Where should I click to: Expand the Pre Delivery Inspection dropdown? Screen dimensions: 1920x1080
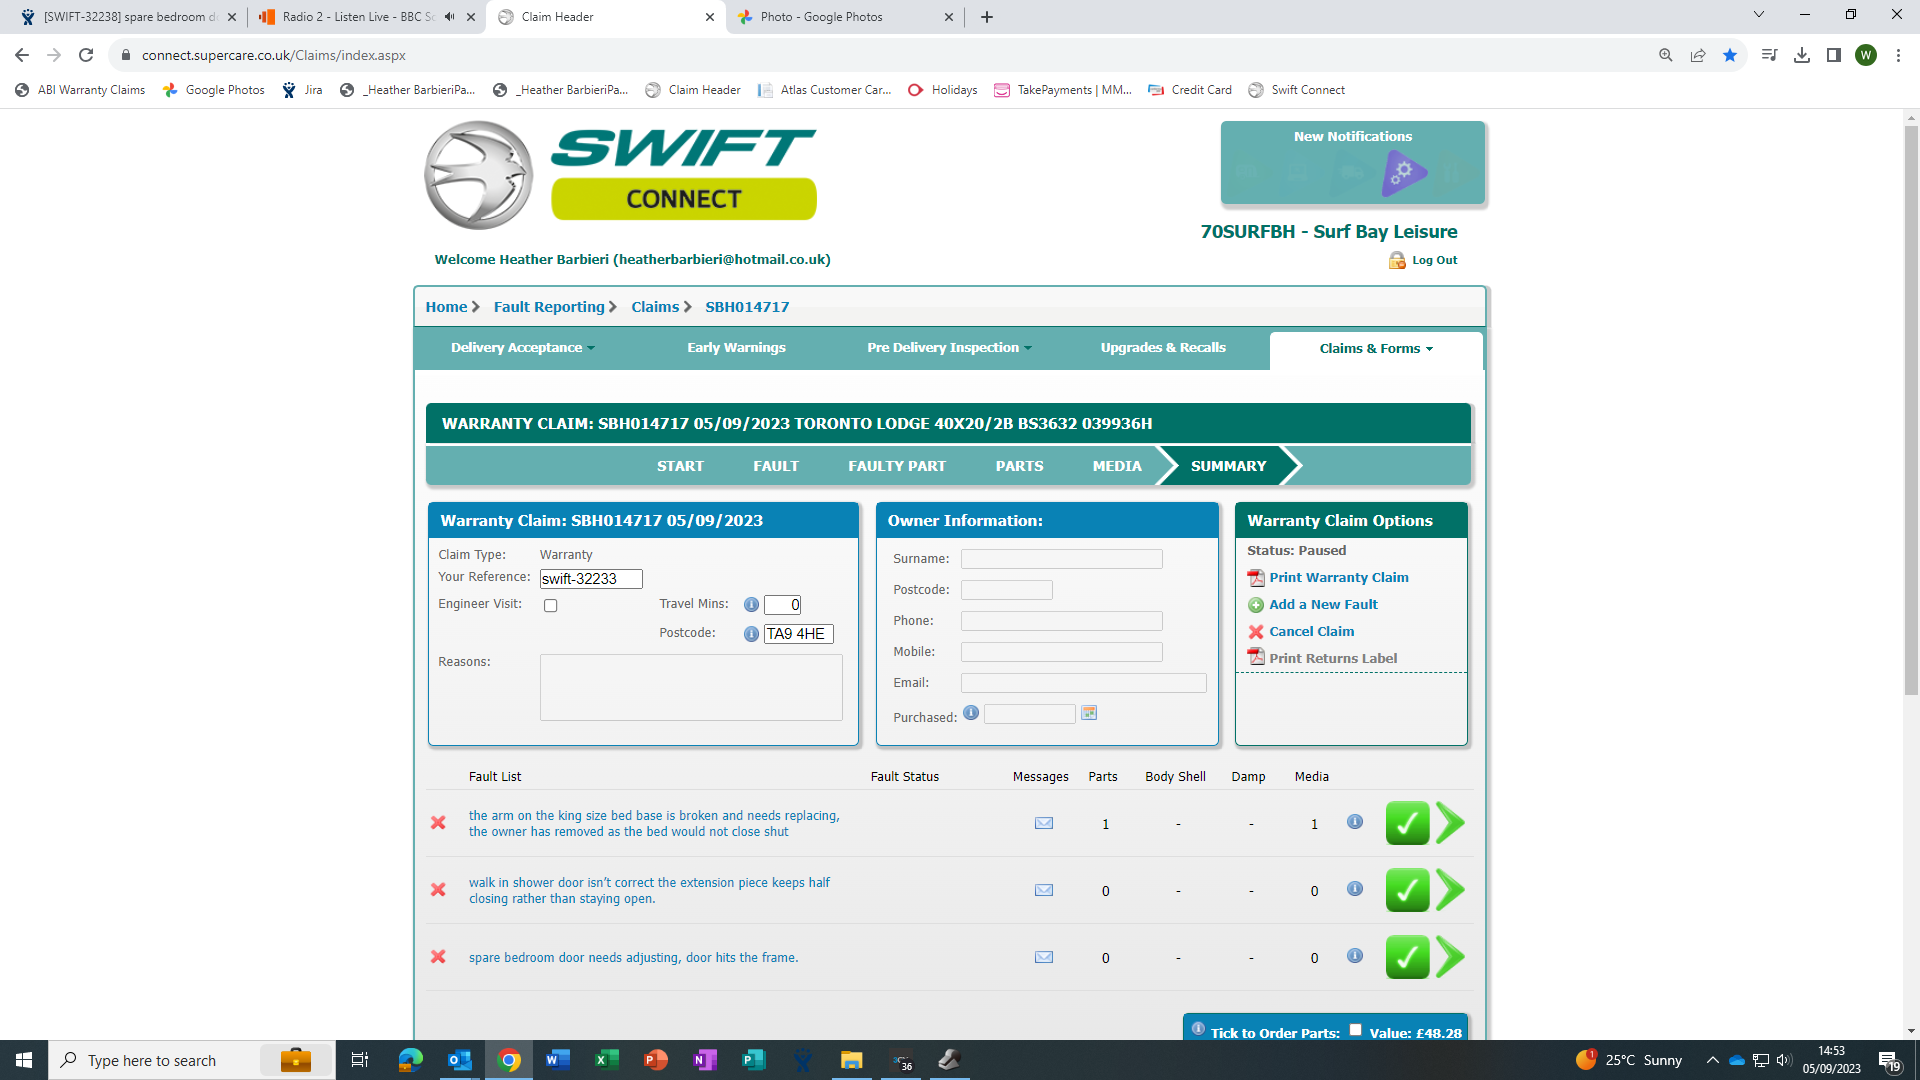[948, 348]
